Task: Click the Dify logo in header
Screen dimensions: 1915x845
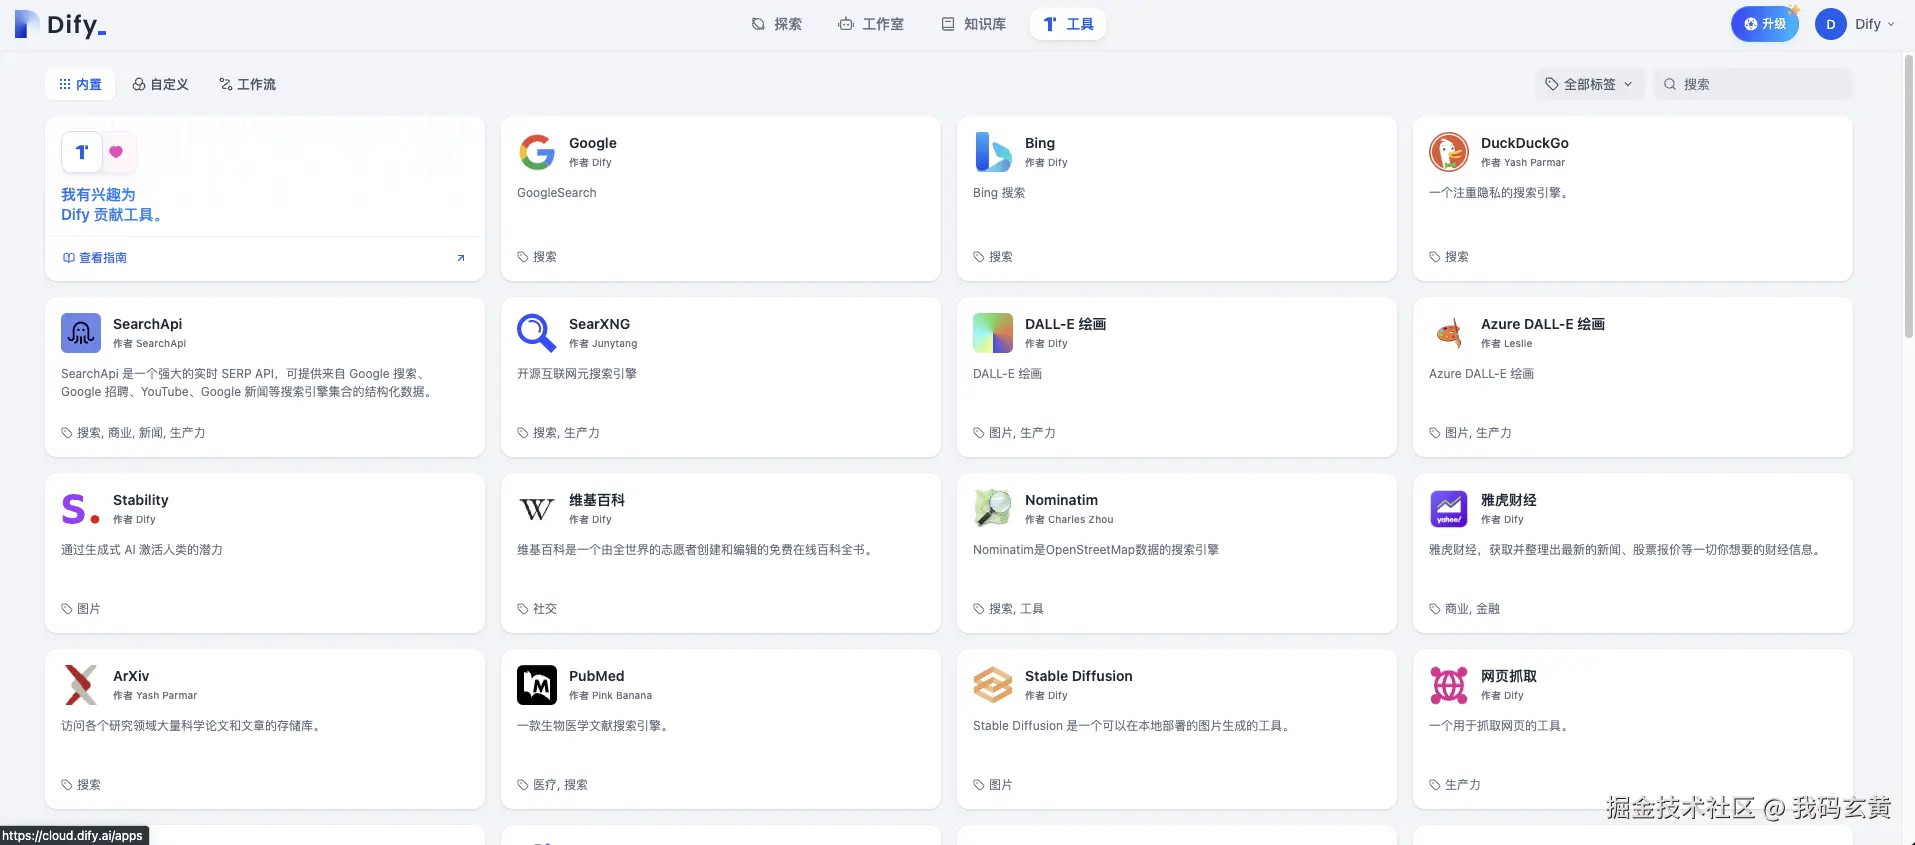Action: click(x=60, y=24)
